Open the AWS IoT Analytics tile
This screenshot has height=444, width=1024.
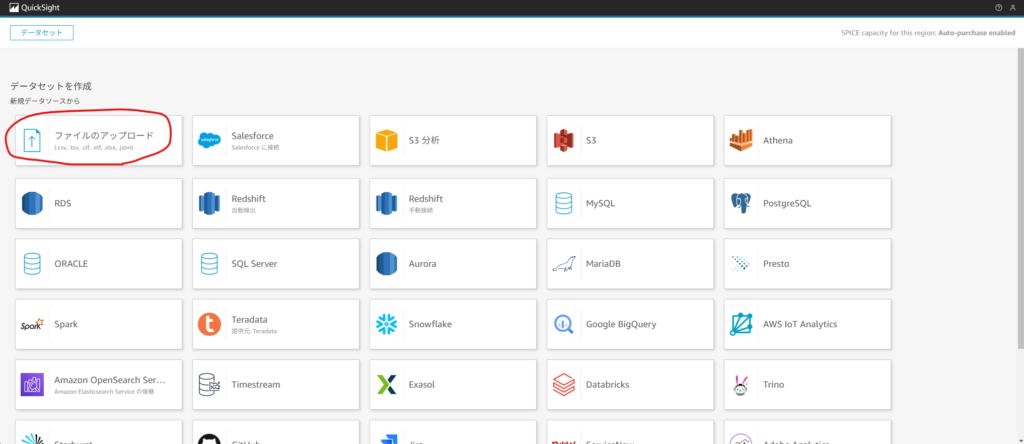pos(806,324)
